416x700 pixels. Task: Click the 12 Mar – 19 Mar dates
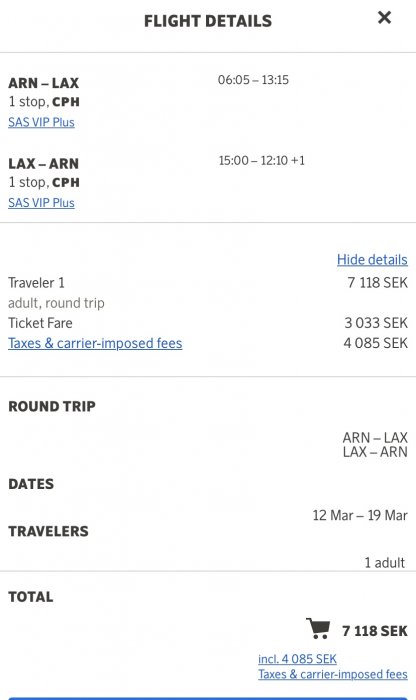[x=360, y=515]
